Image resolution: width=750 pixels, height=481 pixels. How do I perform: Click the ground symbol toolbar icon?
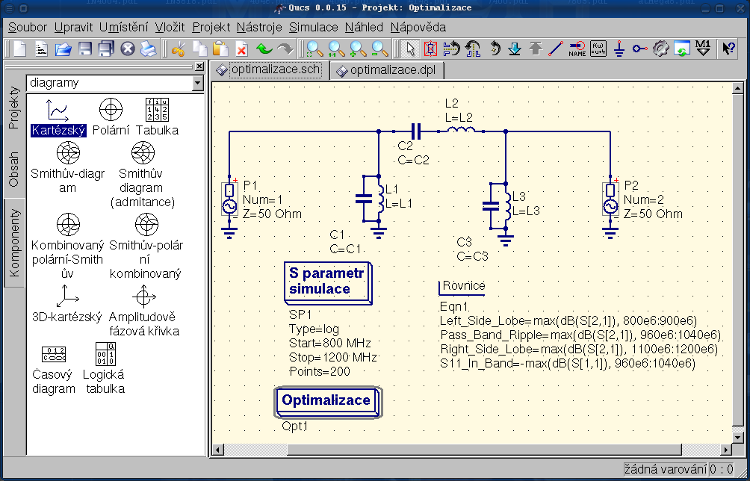point(619,48)
